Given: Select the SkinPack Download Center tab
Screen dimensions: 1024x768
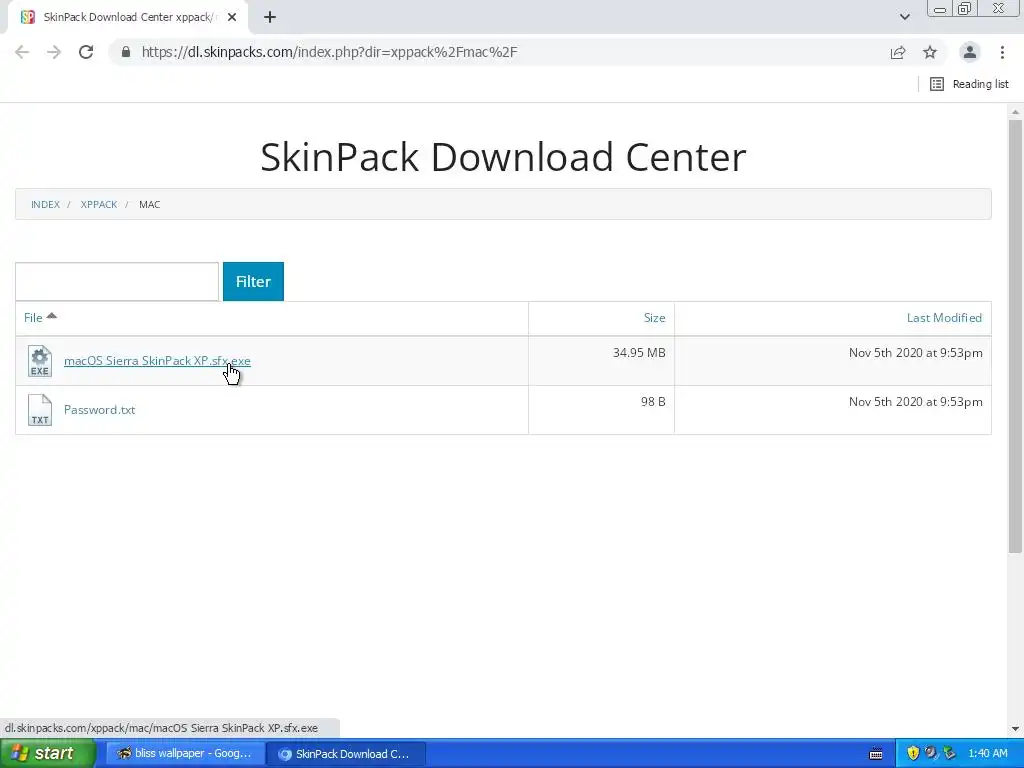Looking at the screenshot, I should pos(127,17).
